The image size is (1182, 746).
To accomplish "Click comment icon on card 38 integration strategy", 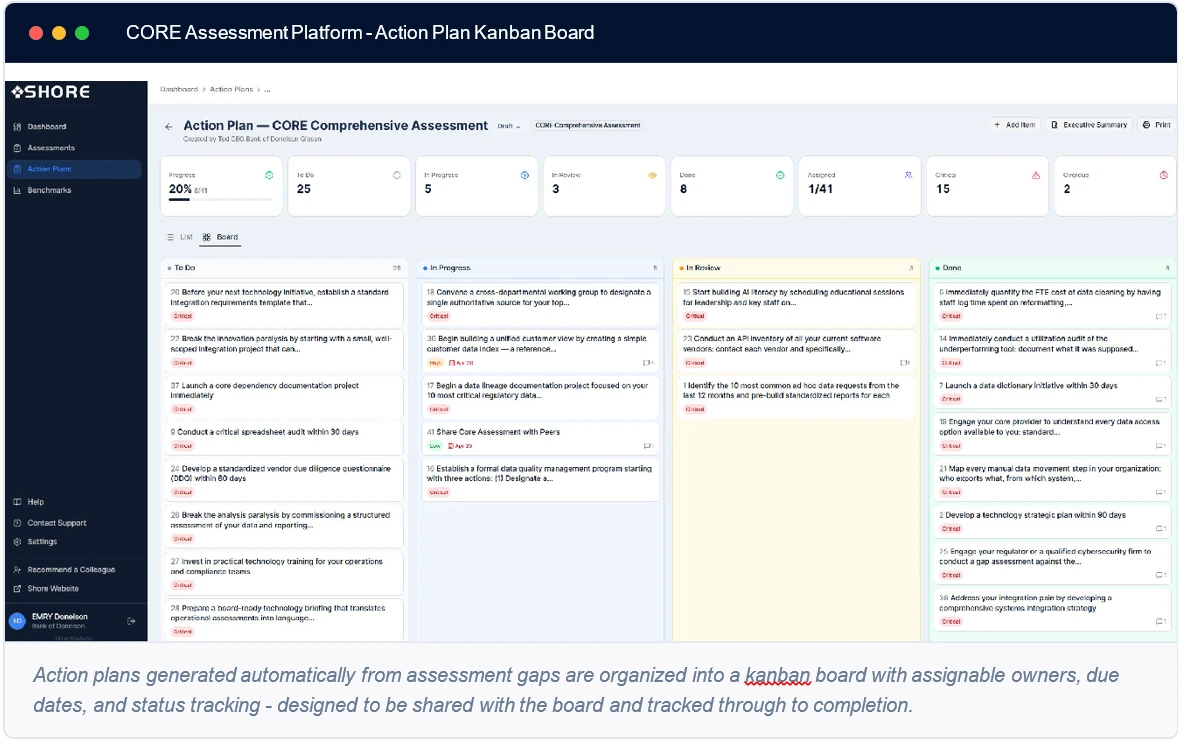I will point(1160,622).
